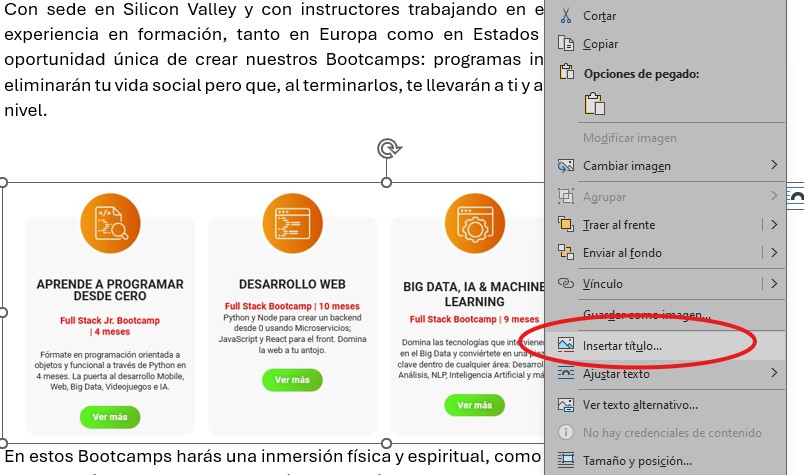Click the orange code search circle icon
804x475 pixels.
tap(110, 223)
